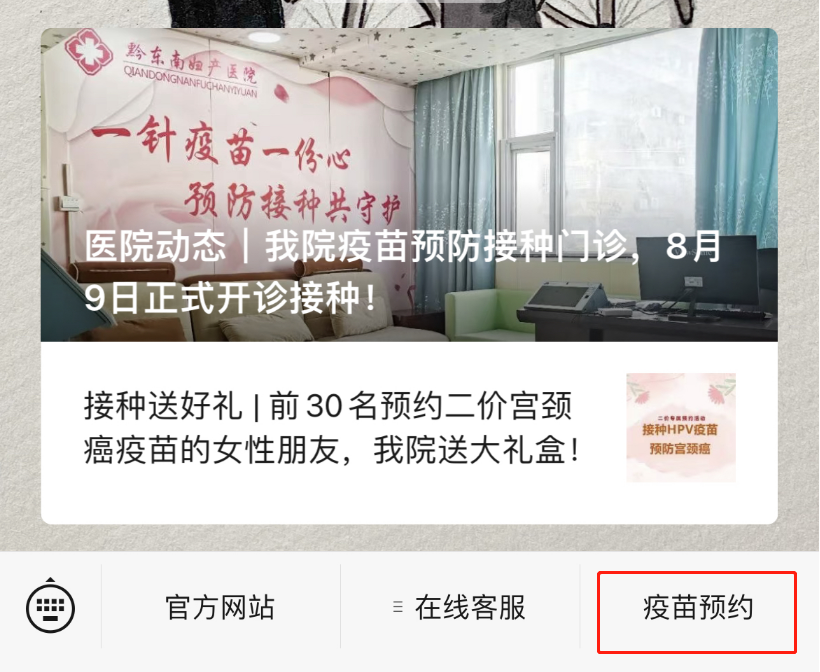Tap the red slogan 一针疫苗一份心 in cover photo
The height and width of the screenshot is (672, 820).
tap(221, 143)
